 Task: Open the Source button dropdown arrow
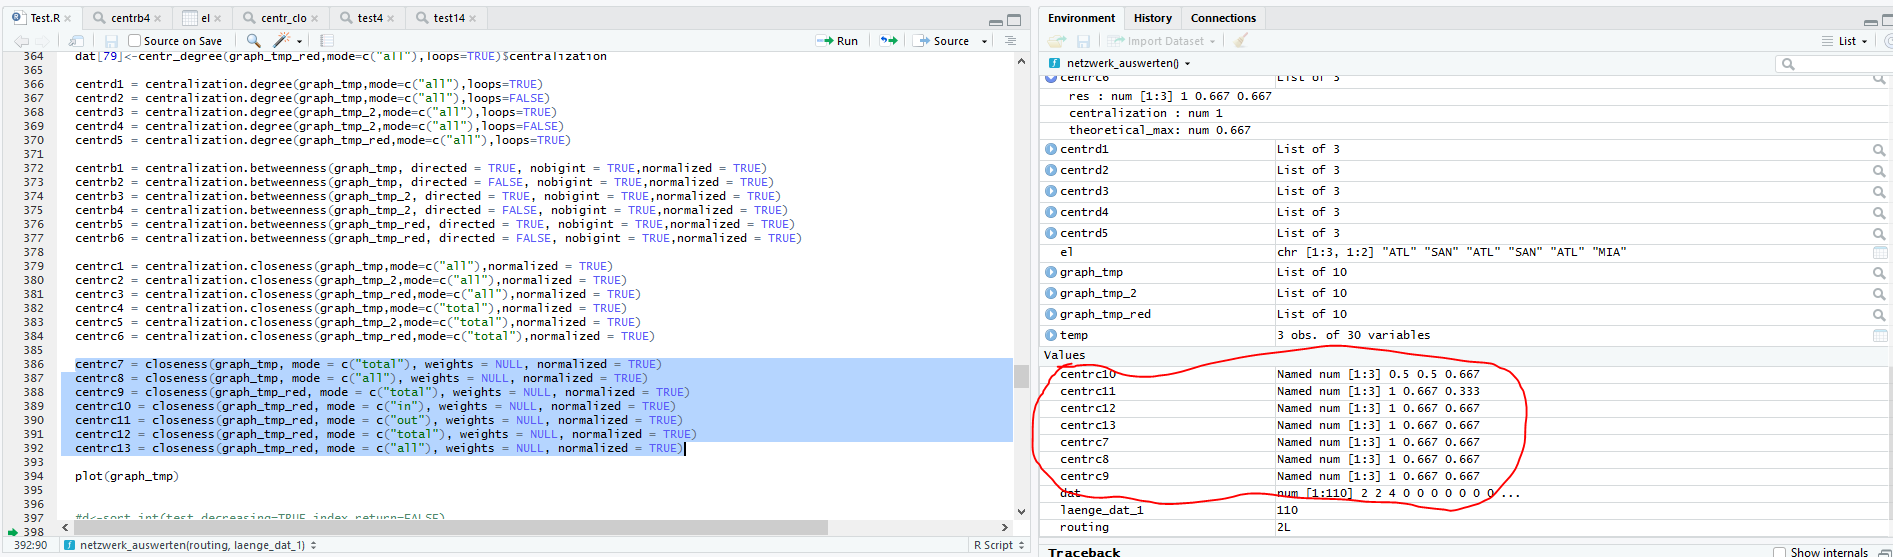coord(984,41)
